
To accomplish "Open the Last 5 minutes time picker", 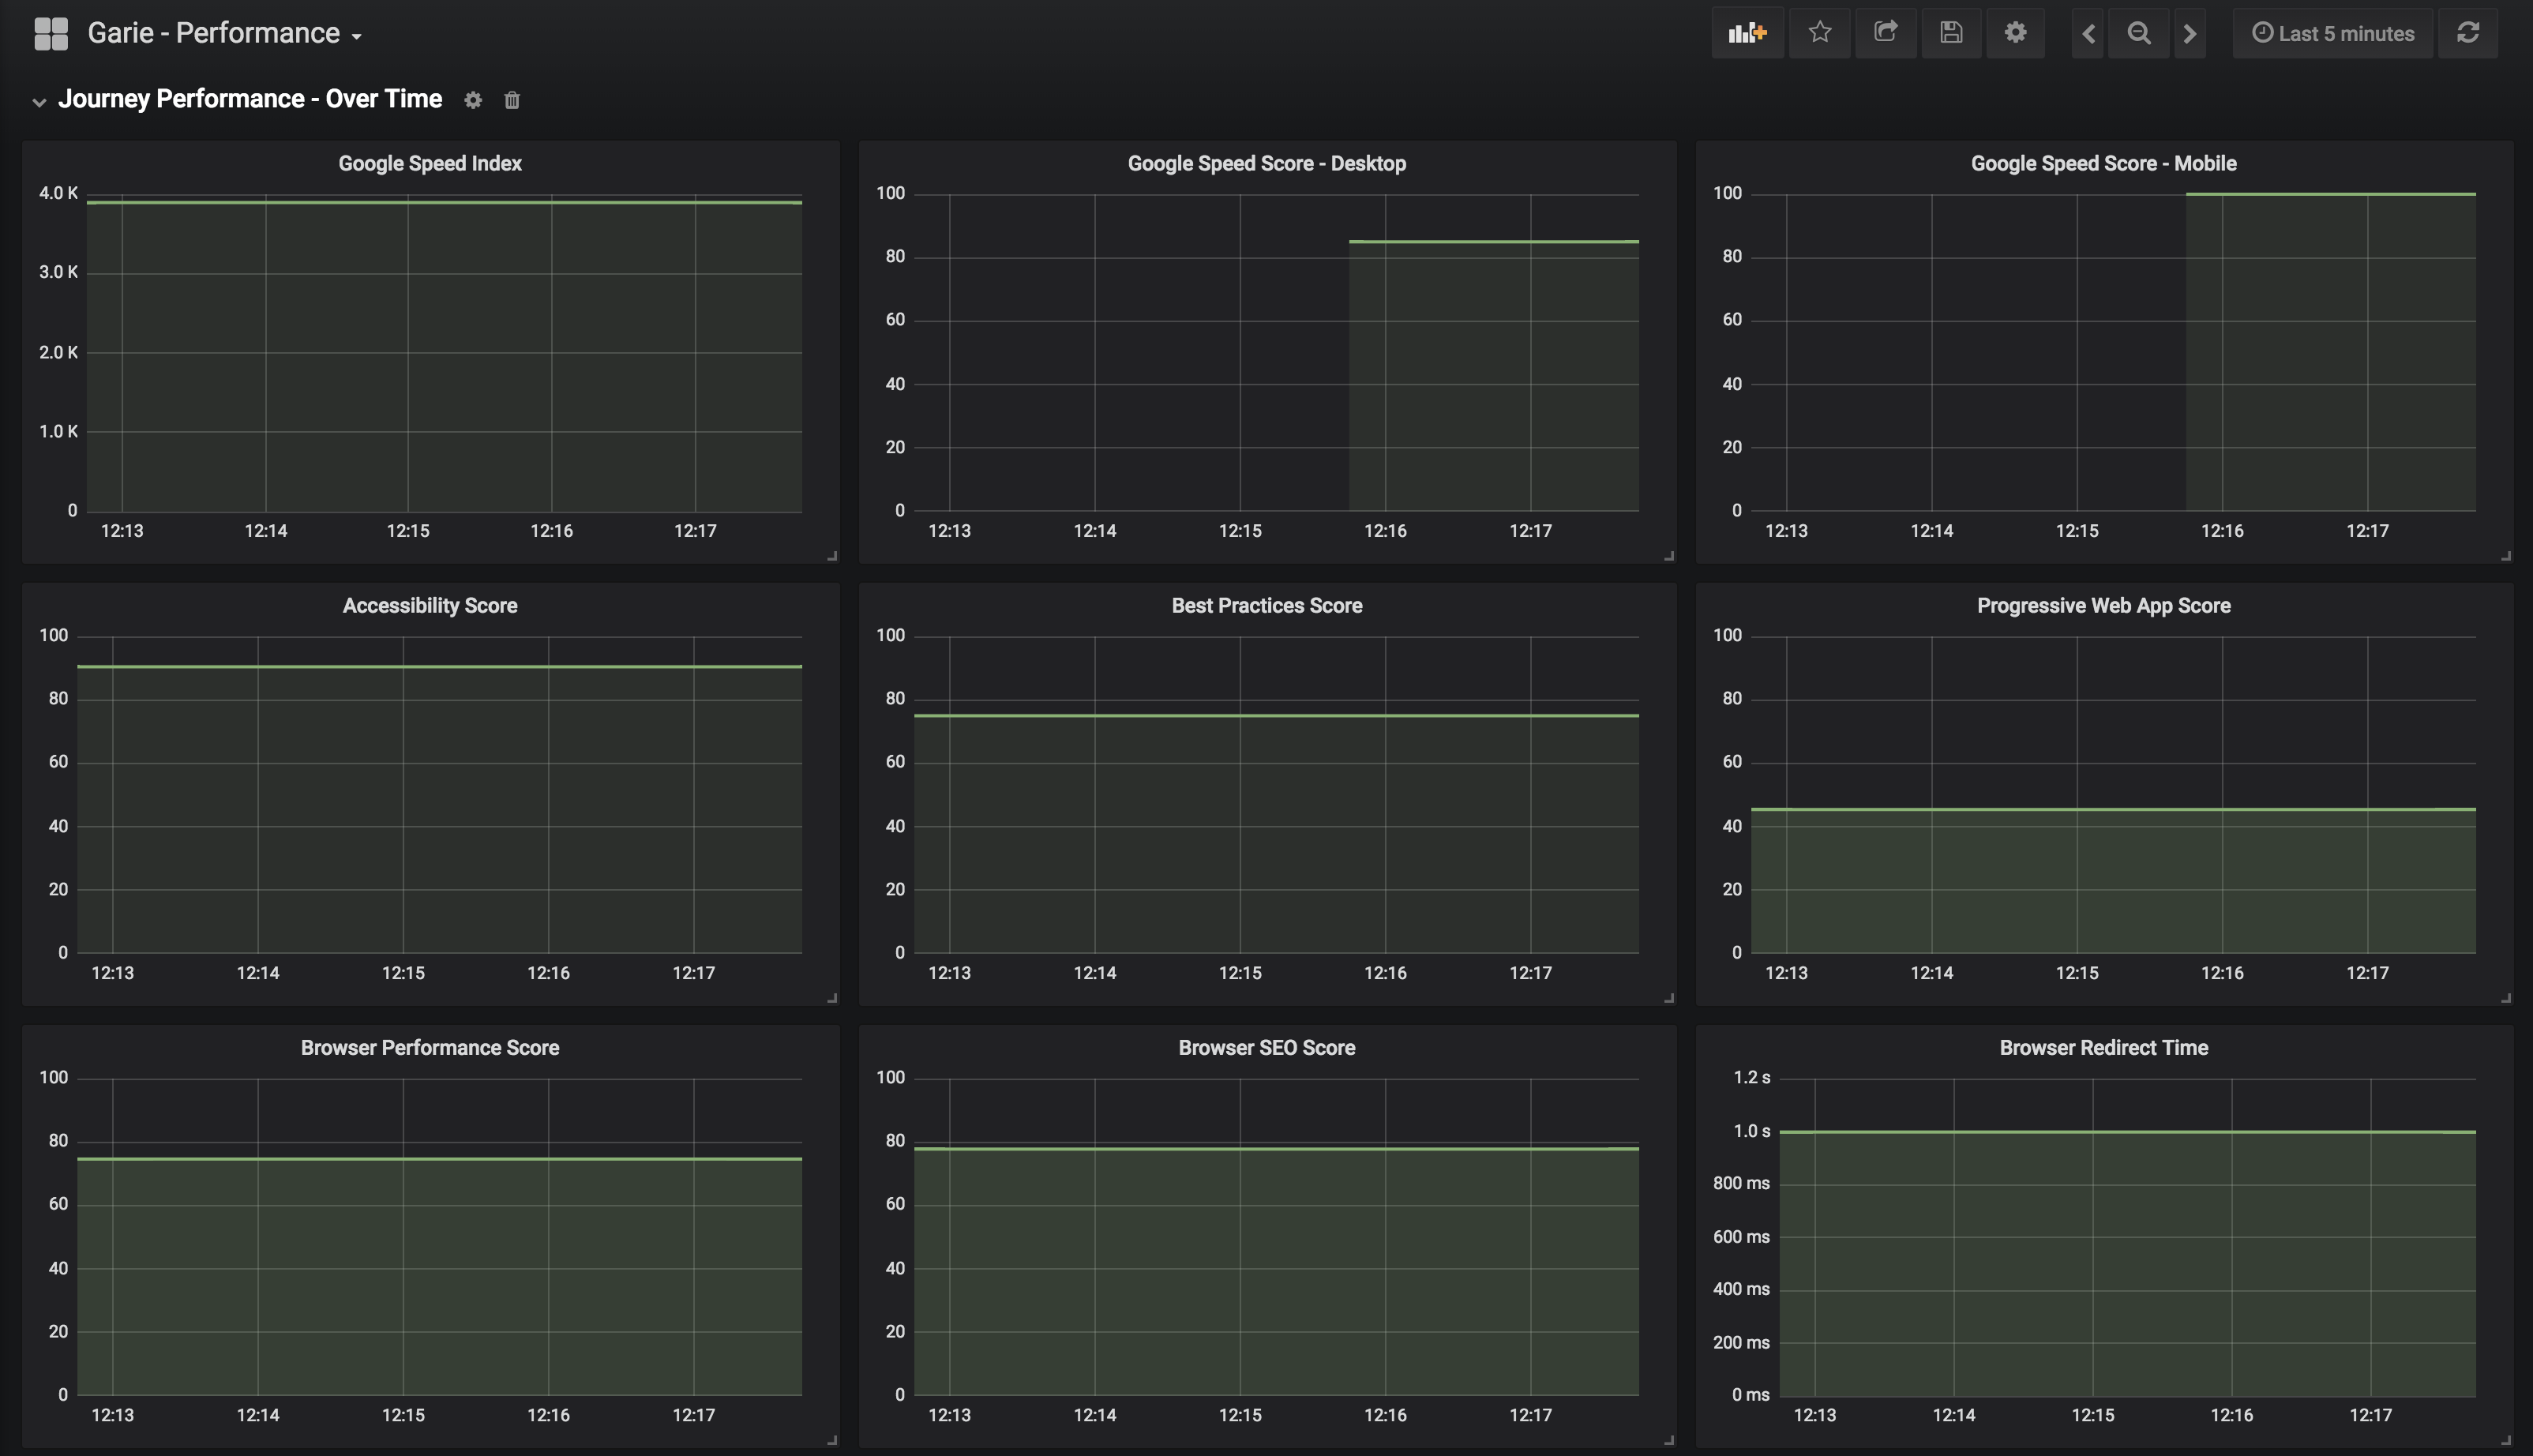I will (x=2332, y=33).
